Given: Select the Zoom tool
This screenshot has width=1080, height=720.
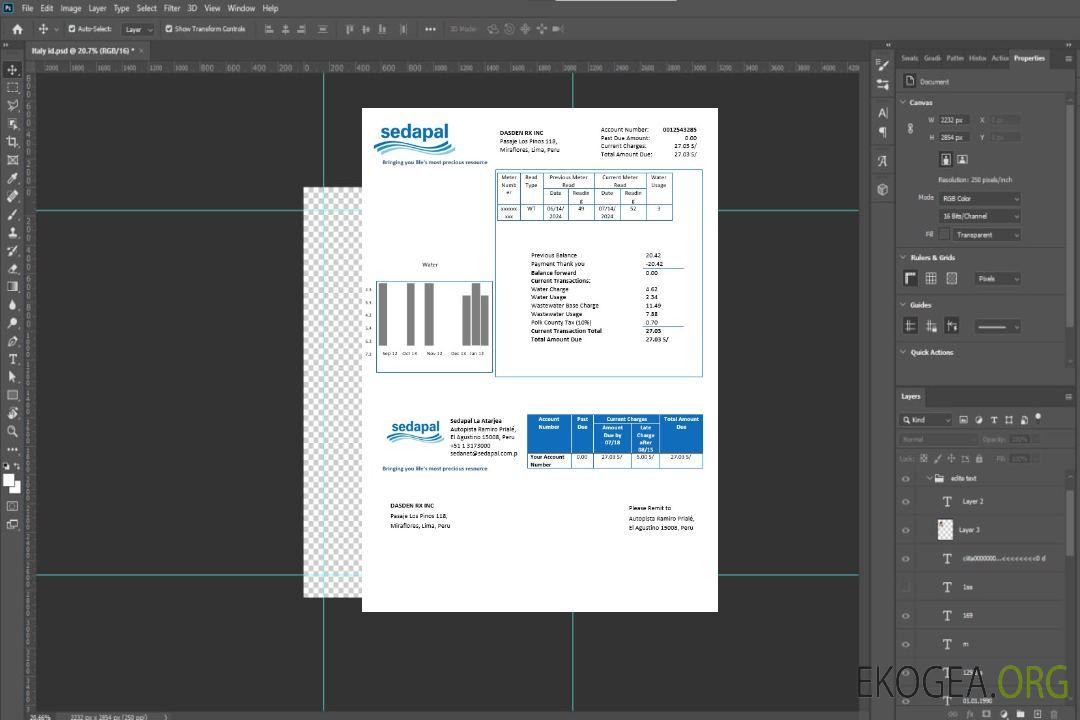Looking at the screenshot, I should pyautogui.click(x=13, y=431).
